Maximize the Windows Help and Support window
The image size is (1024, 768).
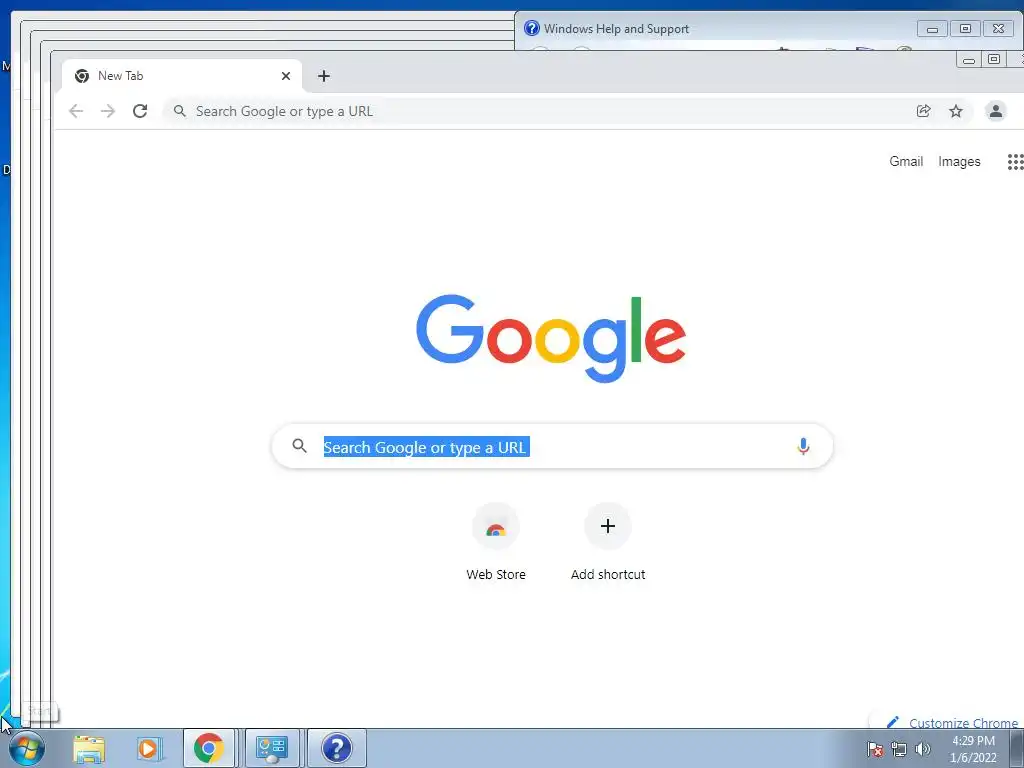(965, 29)
